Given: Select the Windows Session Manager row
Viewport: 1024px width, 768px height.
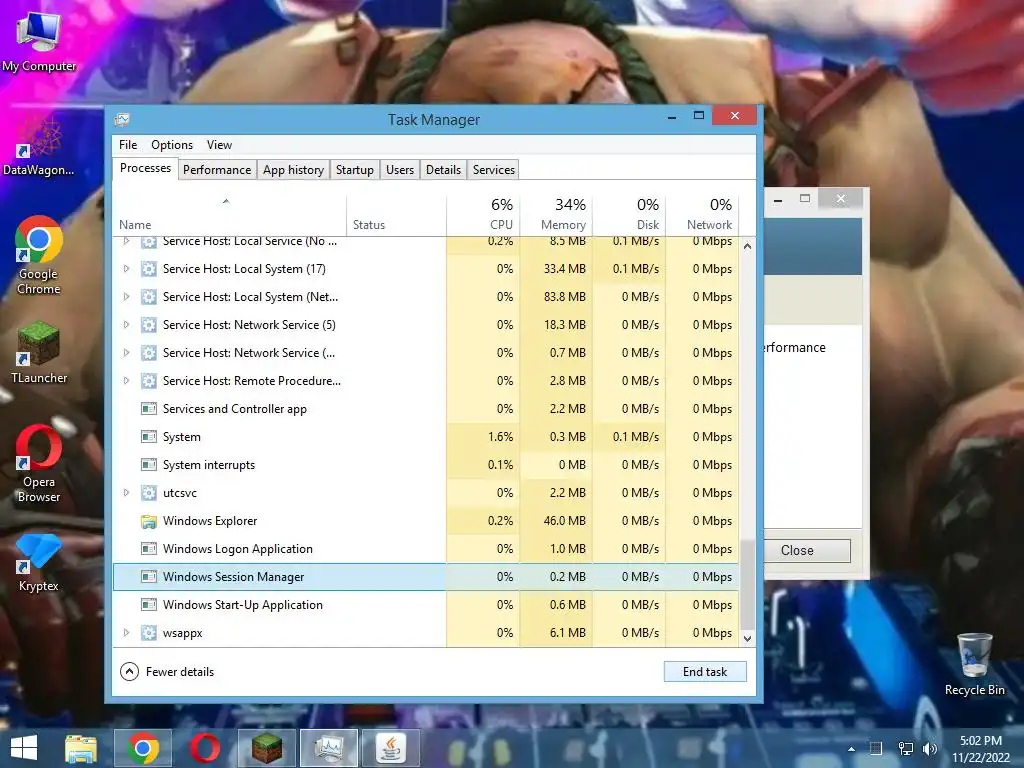Looking at the screenshot, I should (426, 577).
